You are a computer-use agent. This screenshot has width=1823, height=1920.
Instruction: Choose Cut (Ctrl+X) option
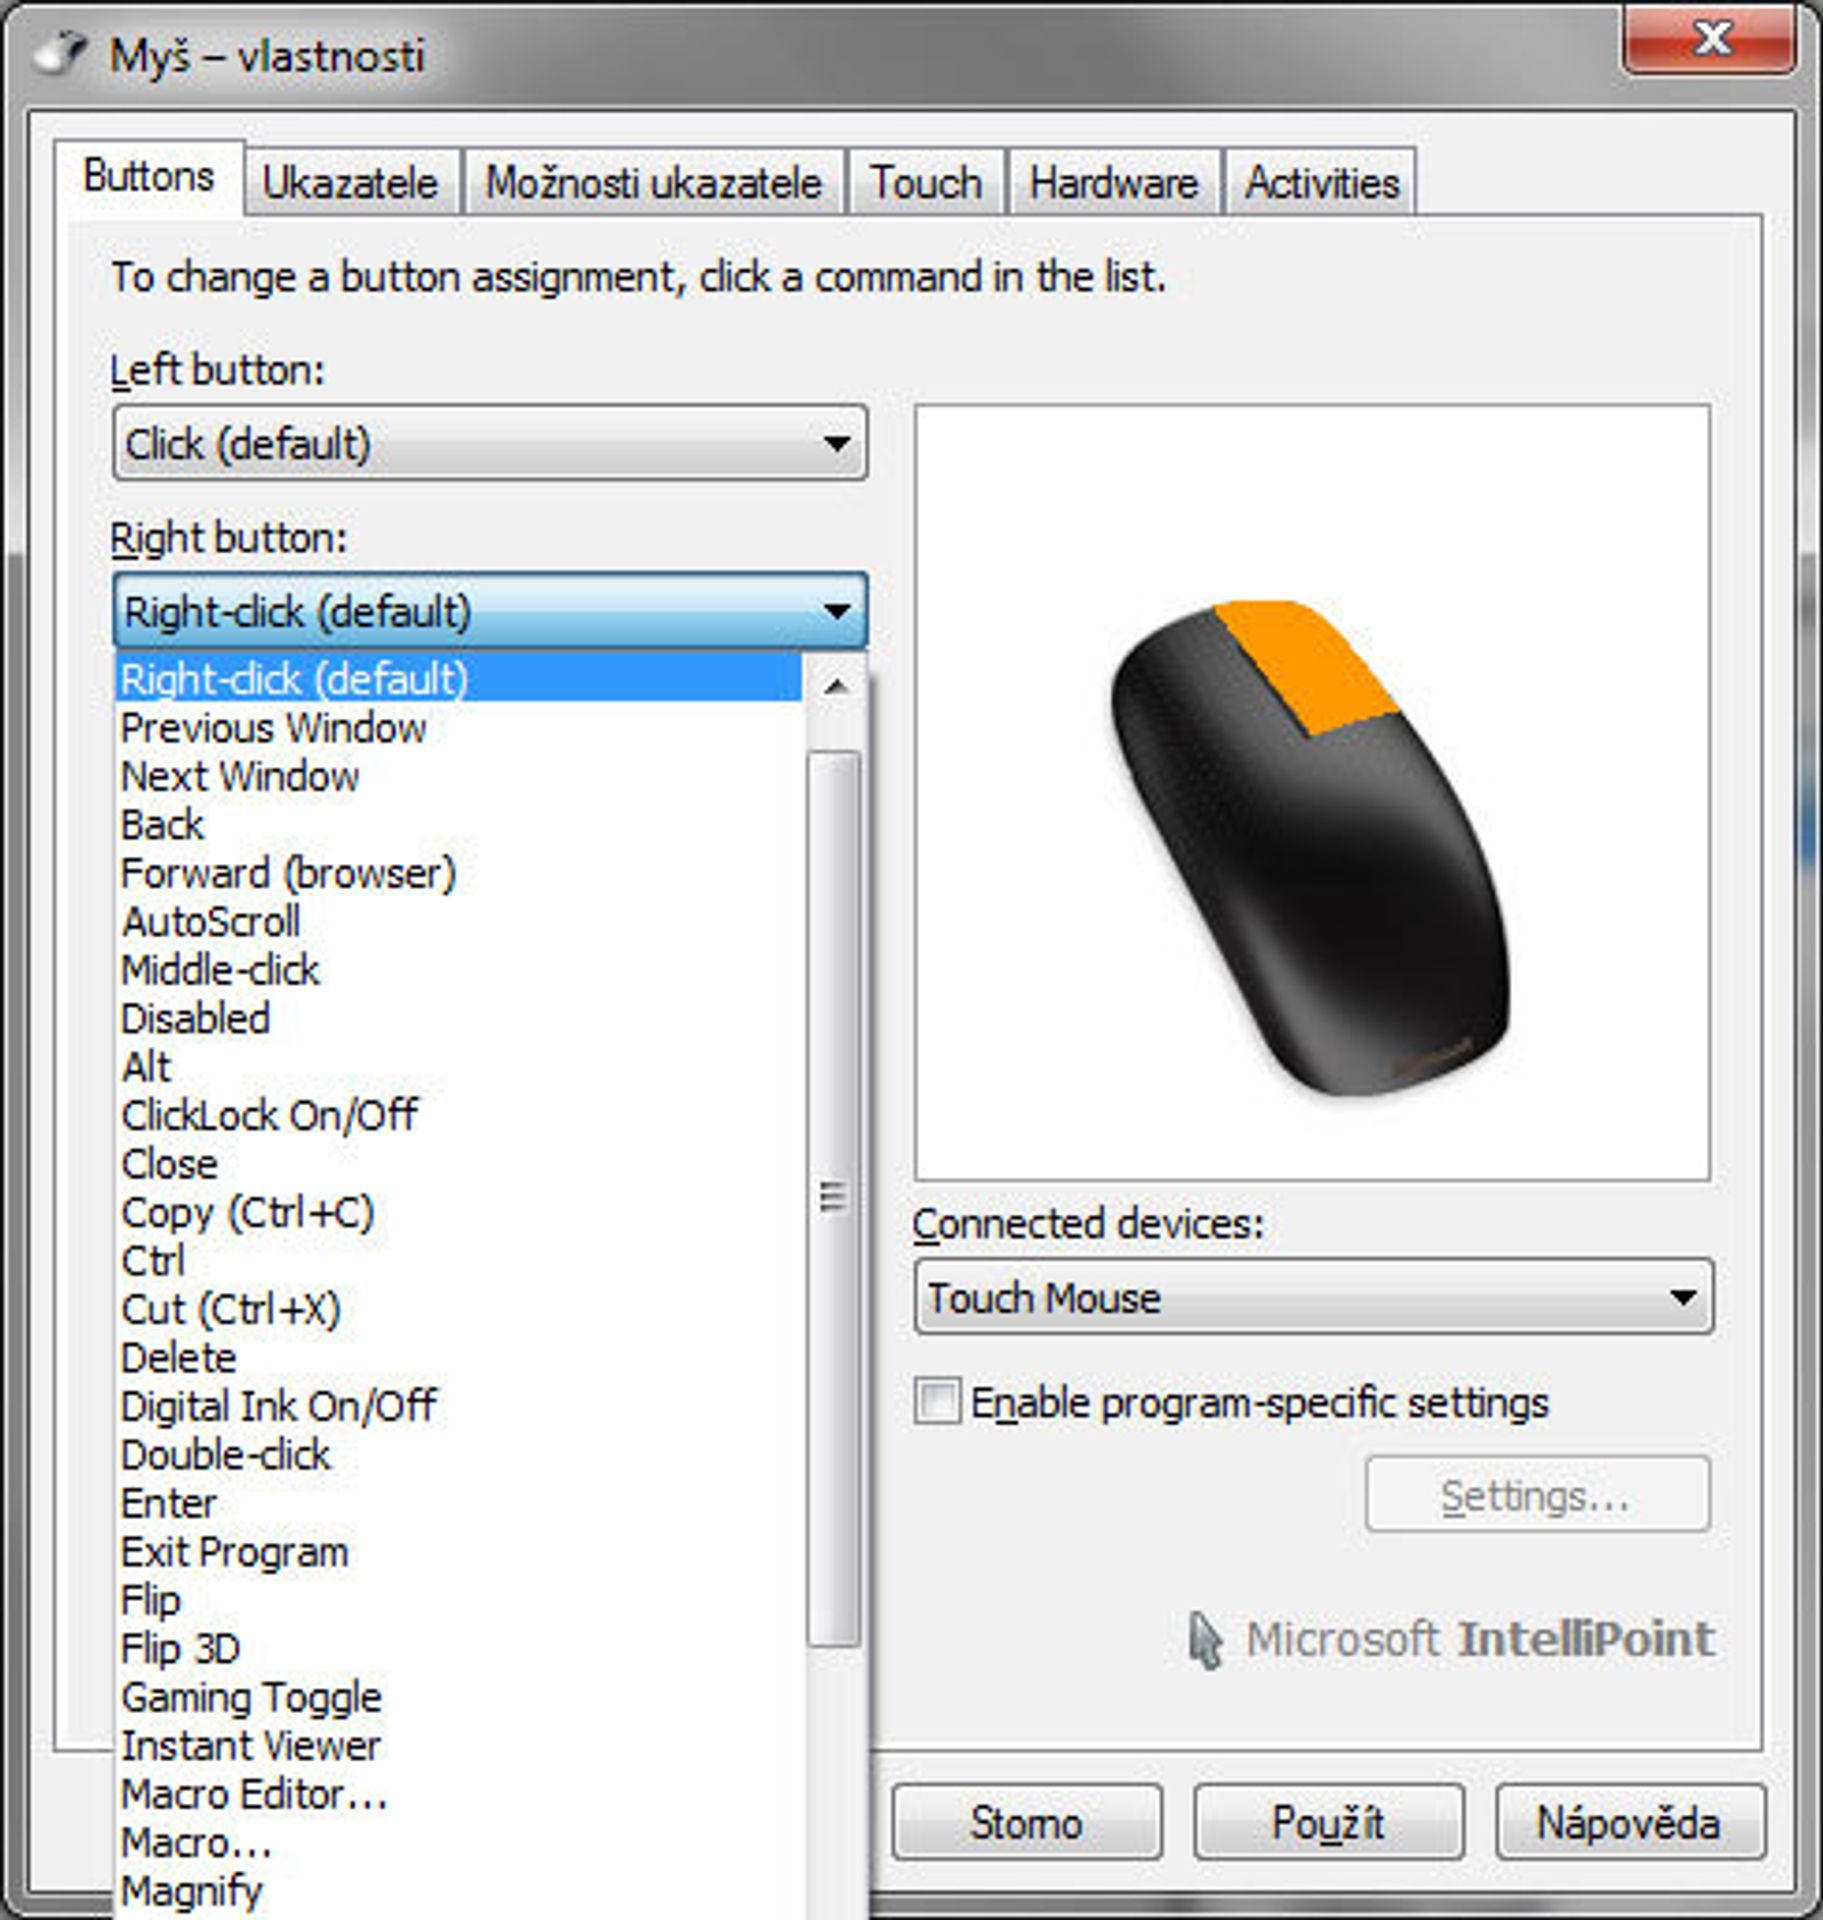click(459, 1309)
